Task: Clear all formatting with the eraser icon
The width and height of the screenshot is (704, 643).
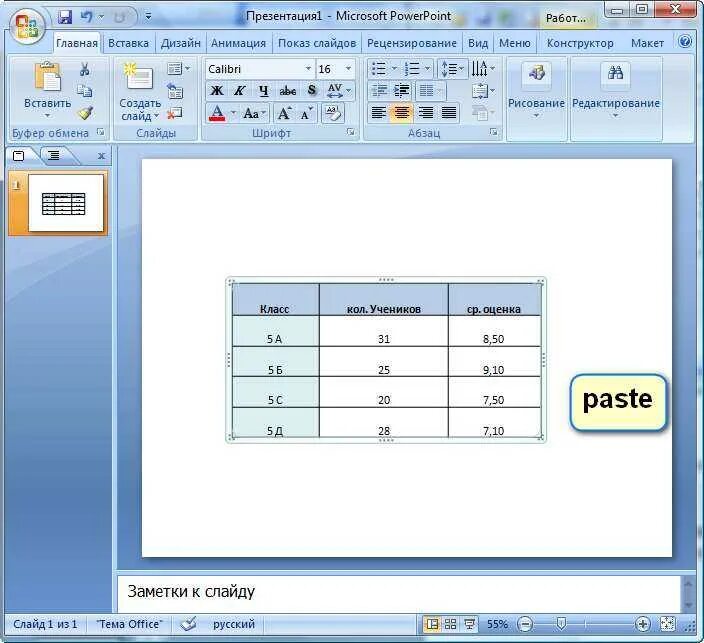Action: pyautogui.click(x=333, y=113)
